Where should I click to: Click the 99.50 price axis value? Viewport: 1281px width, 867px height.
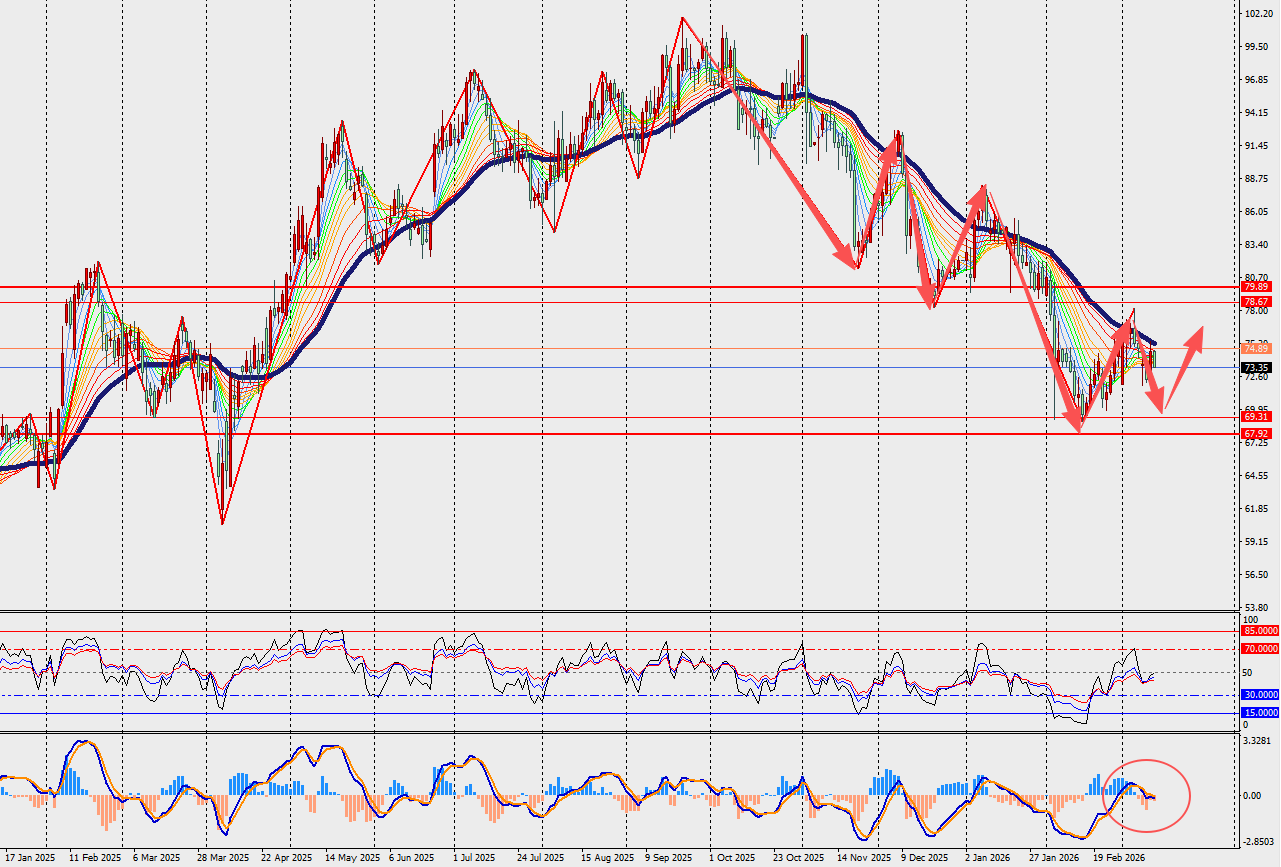pyautogui.click(x=1257, y=47)
